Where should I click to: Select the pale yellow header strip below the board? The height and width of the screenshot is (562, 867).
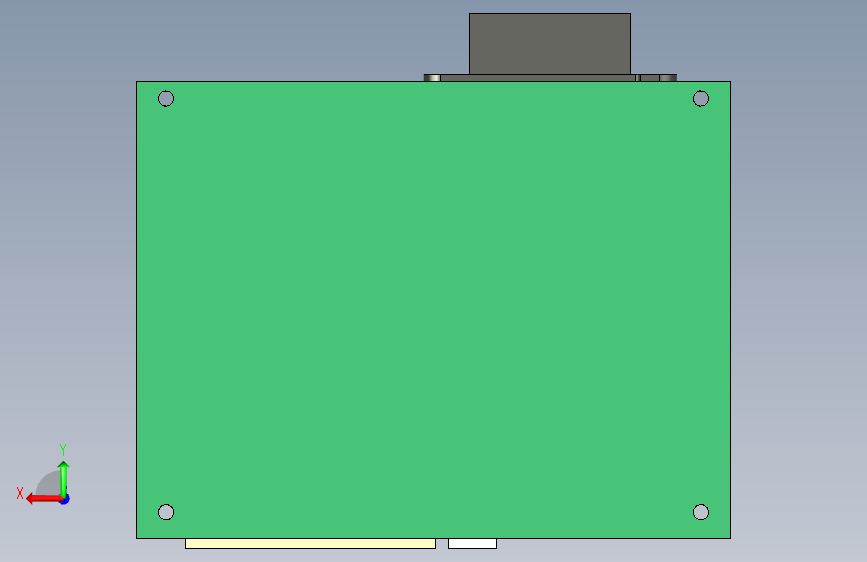point(310,543)
